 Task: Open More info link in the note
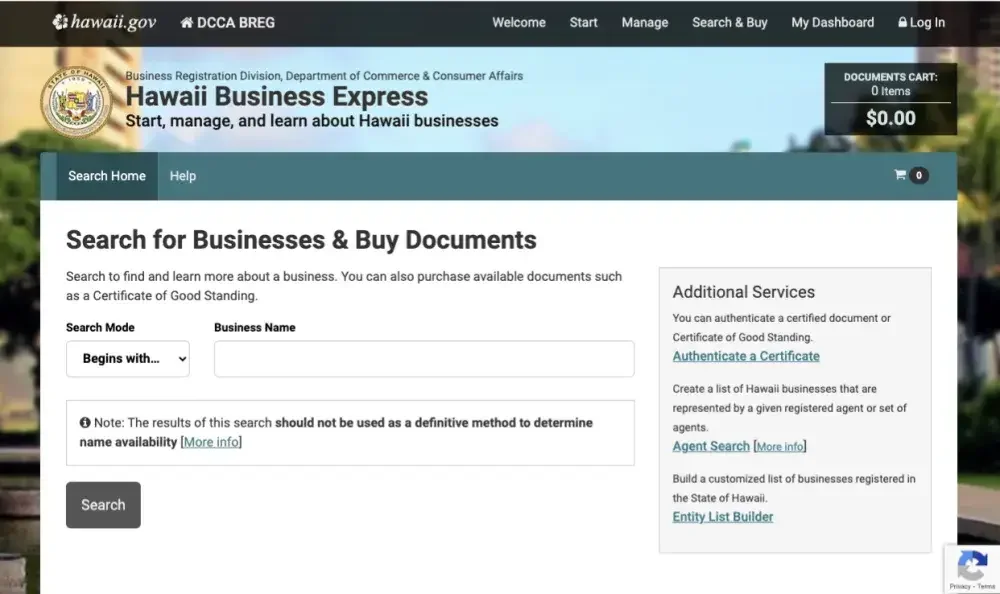(211, 442)
